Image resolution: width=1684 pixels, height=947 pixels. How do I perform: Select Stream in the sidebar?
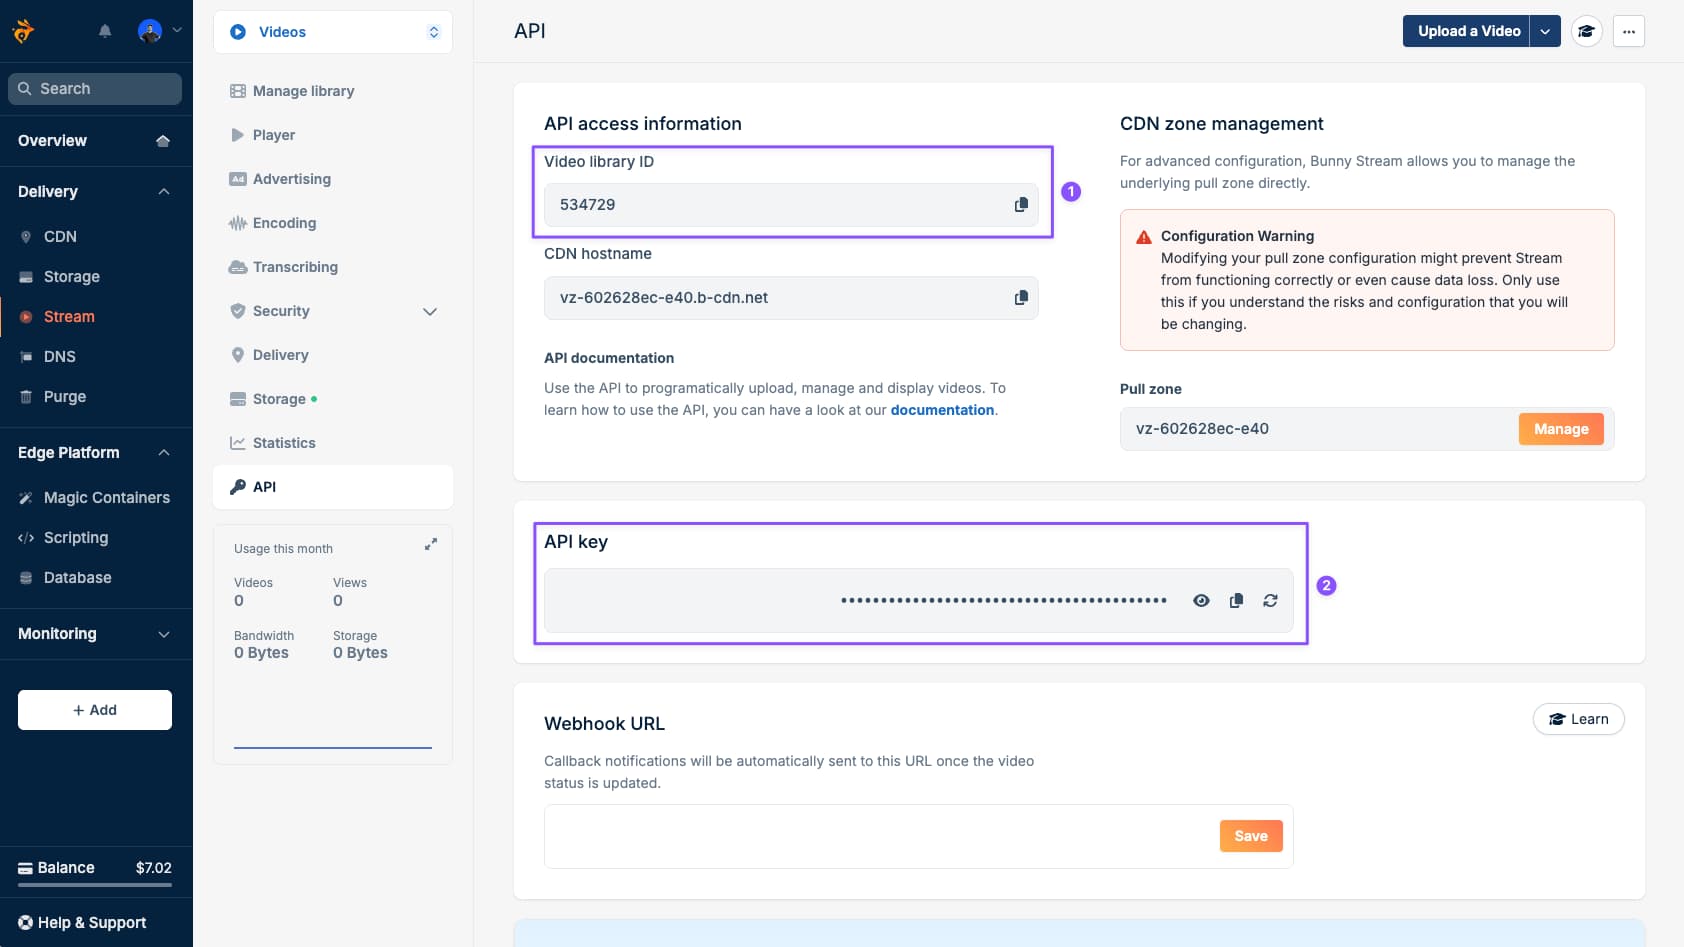coord(69,316)
